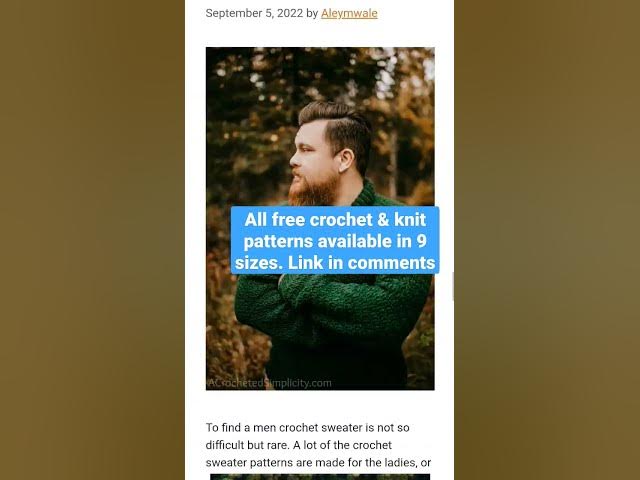Click the word 'by' before the author name

(312, 13)
